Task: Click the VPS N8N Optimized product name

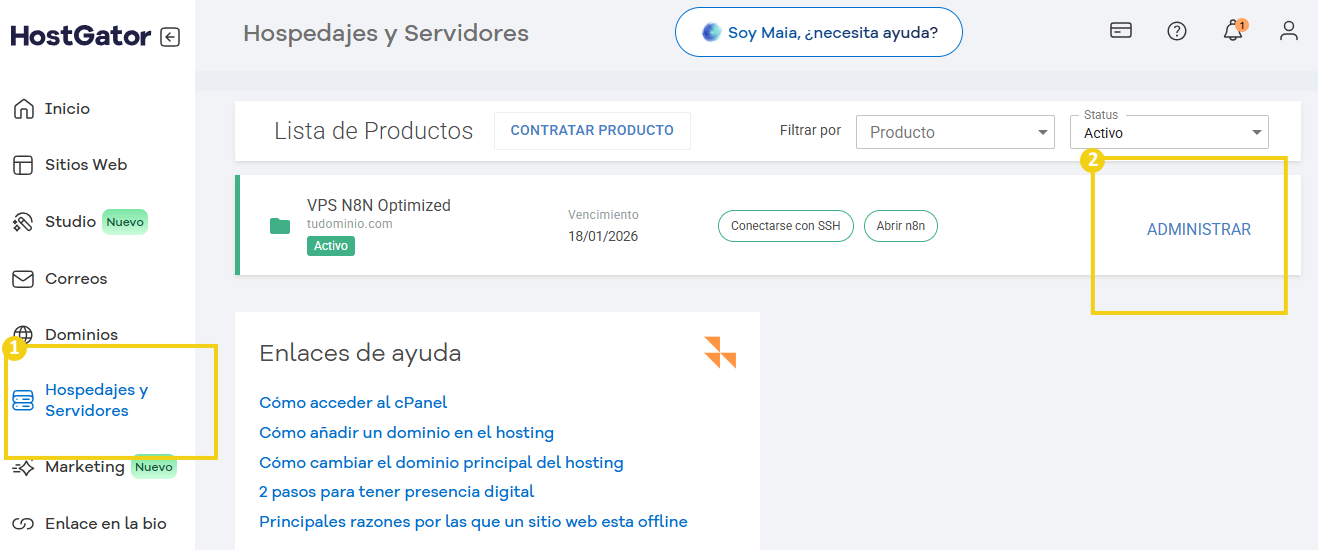Action: tap(378, 205)
